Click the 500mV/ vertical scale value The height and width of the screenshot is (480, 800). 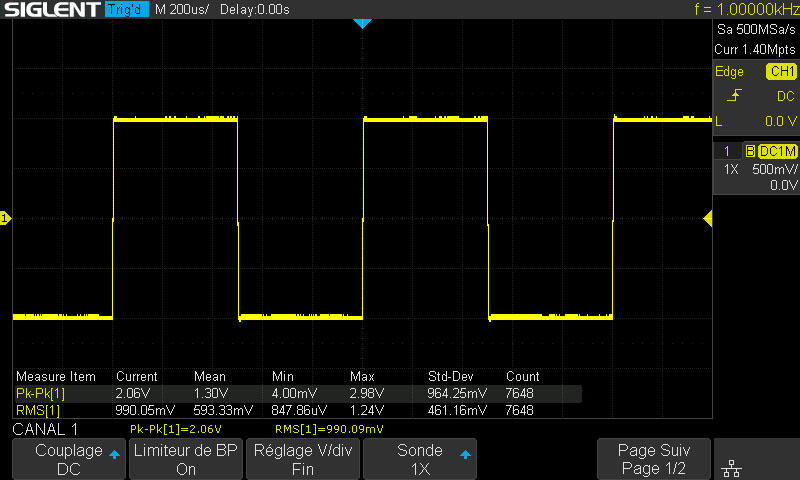tap(774, 169)
